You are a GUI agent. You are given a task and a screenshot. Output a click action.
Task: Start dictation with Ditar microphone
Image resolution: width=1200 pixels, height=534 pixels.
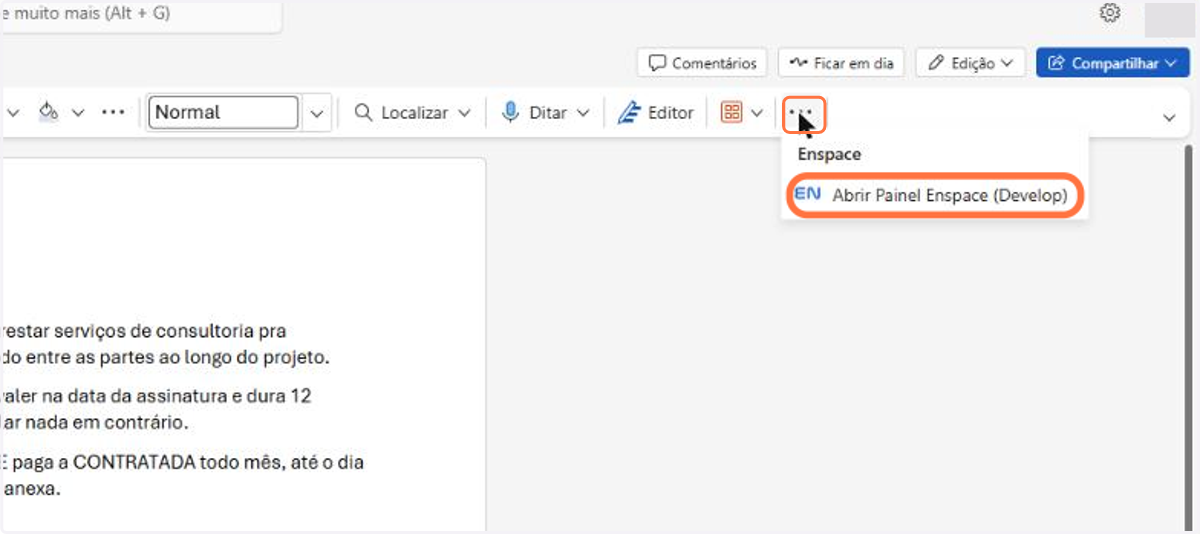point(534,113)
